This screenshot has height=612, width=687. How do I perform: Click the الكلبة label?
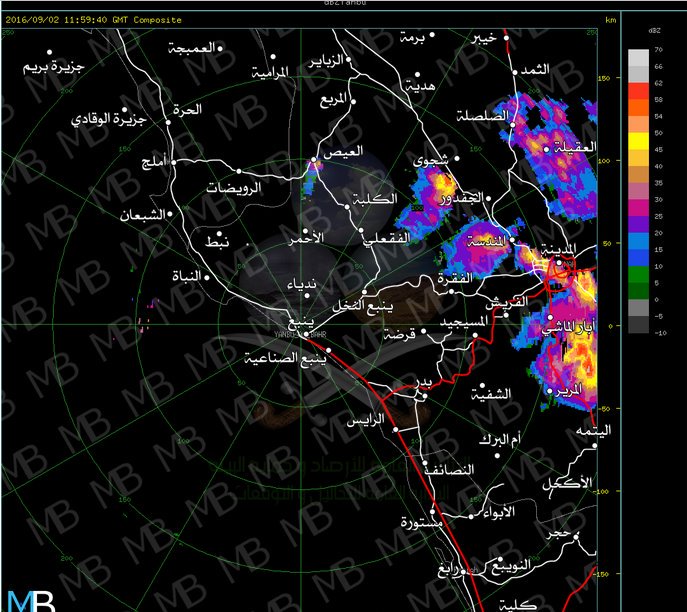coord(375,199)
